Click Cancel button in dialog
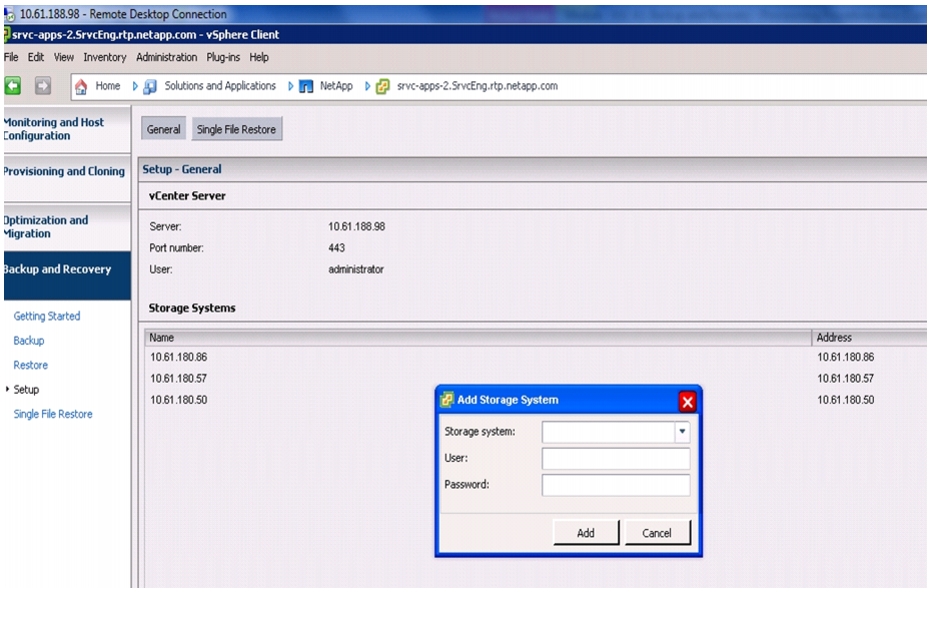929x625 pixels. click(657, 533)
